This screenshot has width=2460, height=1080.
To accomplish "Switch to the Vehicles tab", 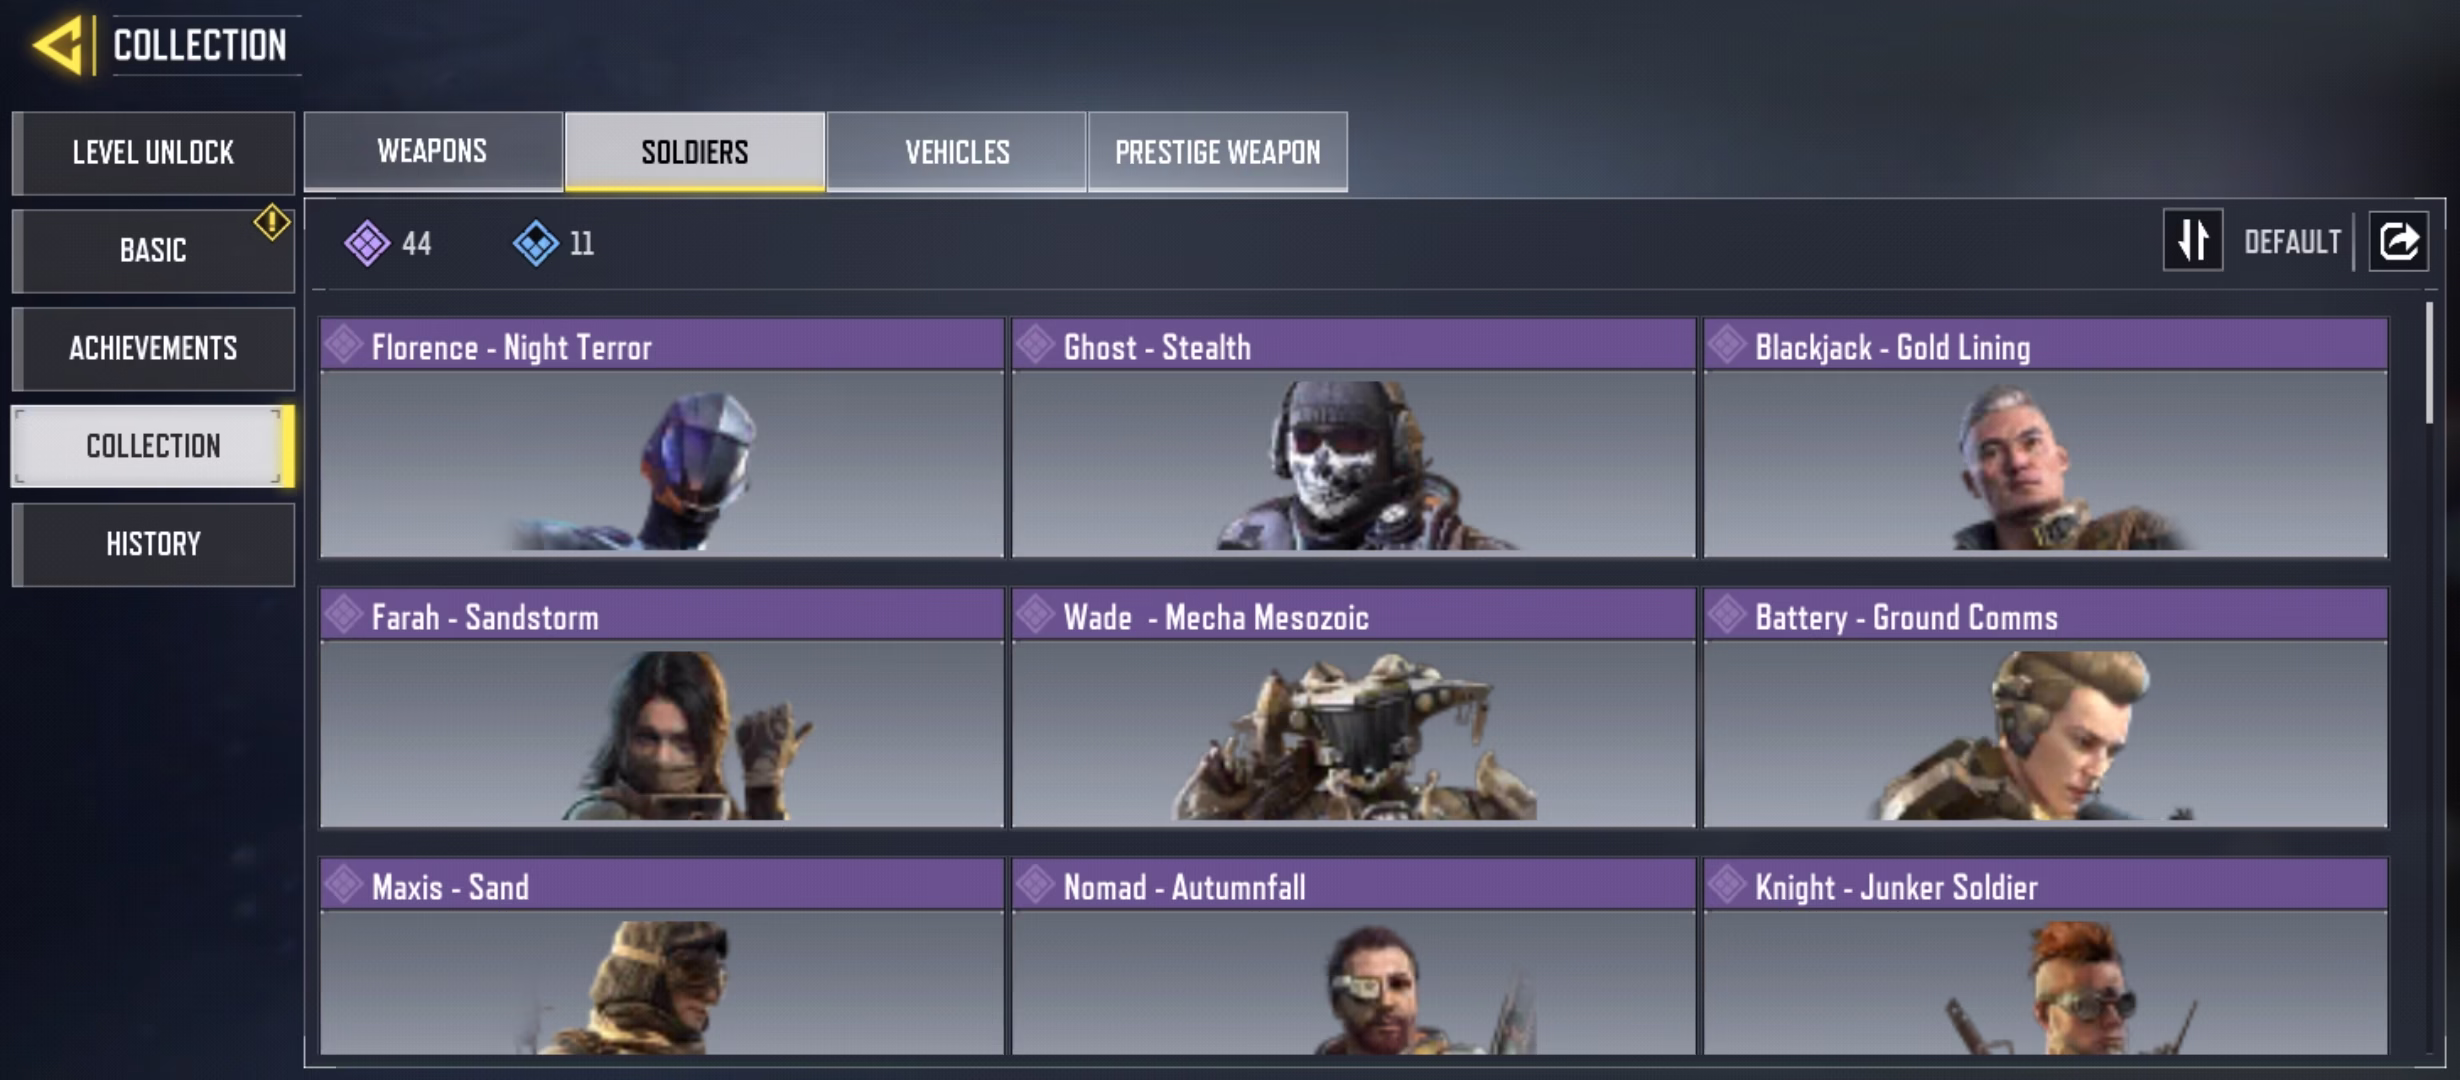I will click(957, 151).
